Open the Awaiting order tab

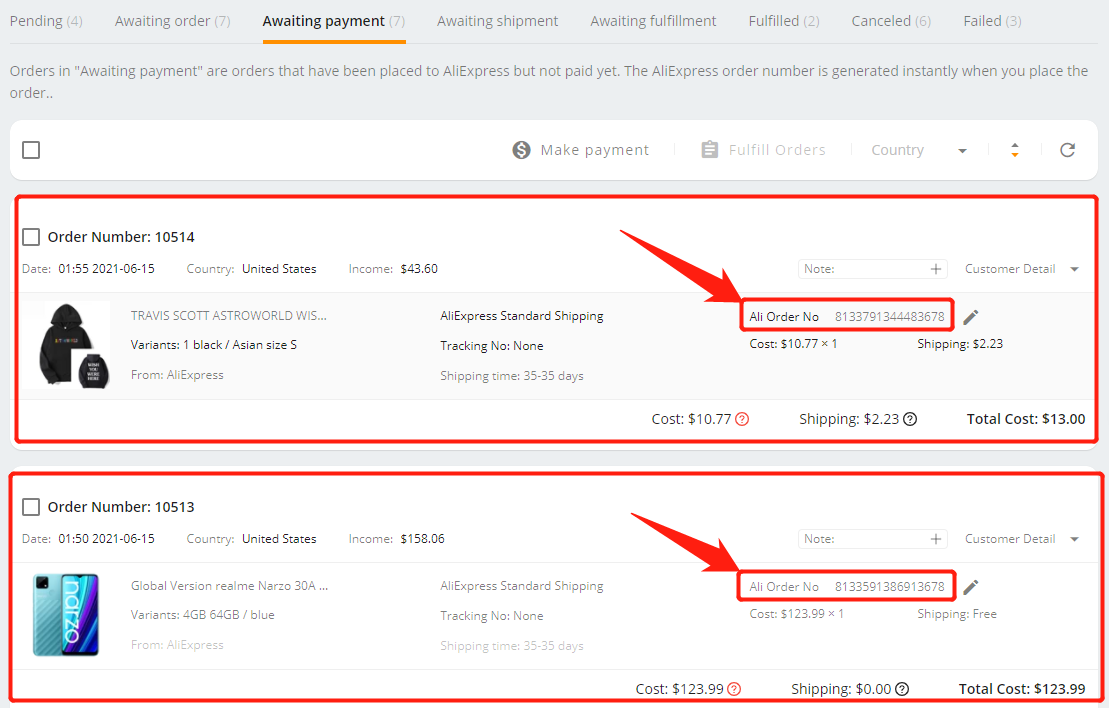coord(173,21)
